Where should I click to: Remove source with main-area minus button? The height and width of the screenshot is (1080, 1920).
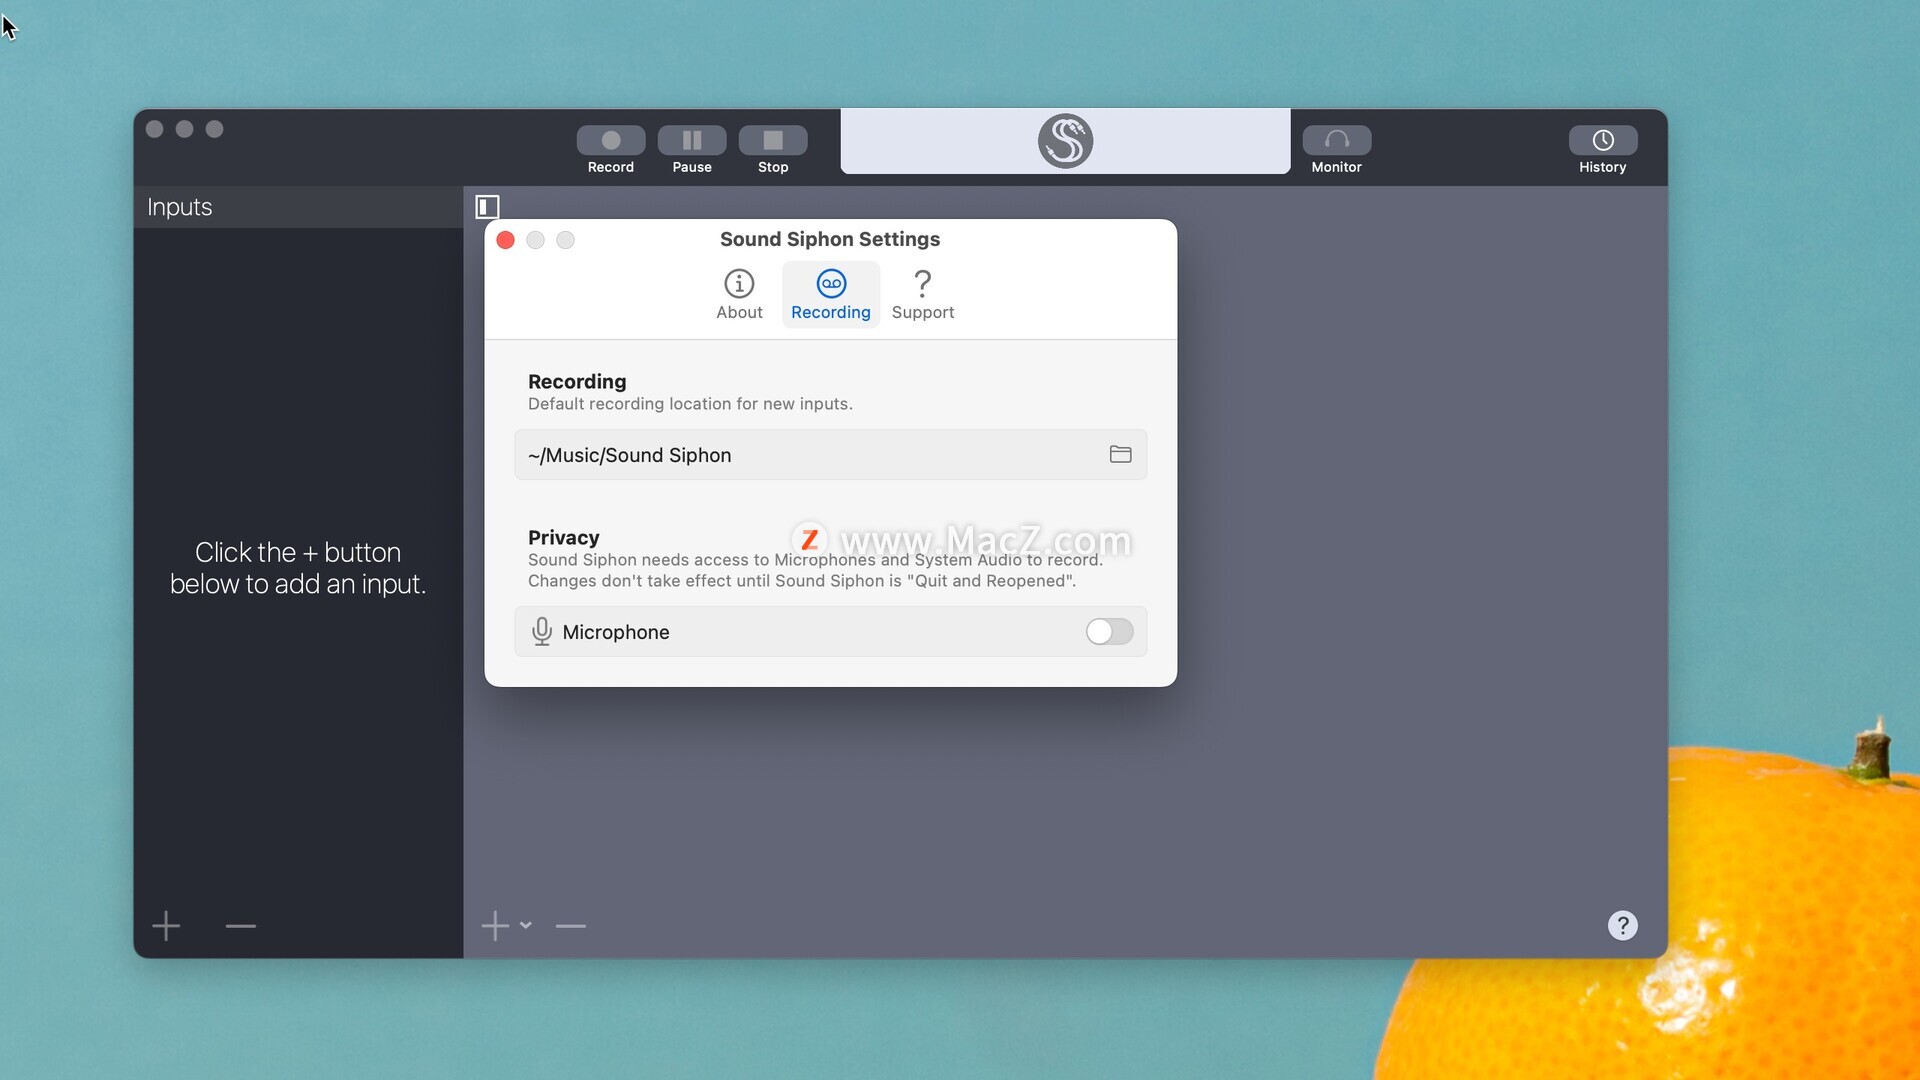pyautogui.click(x=571, y=926)
